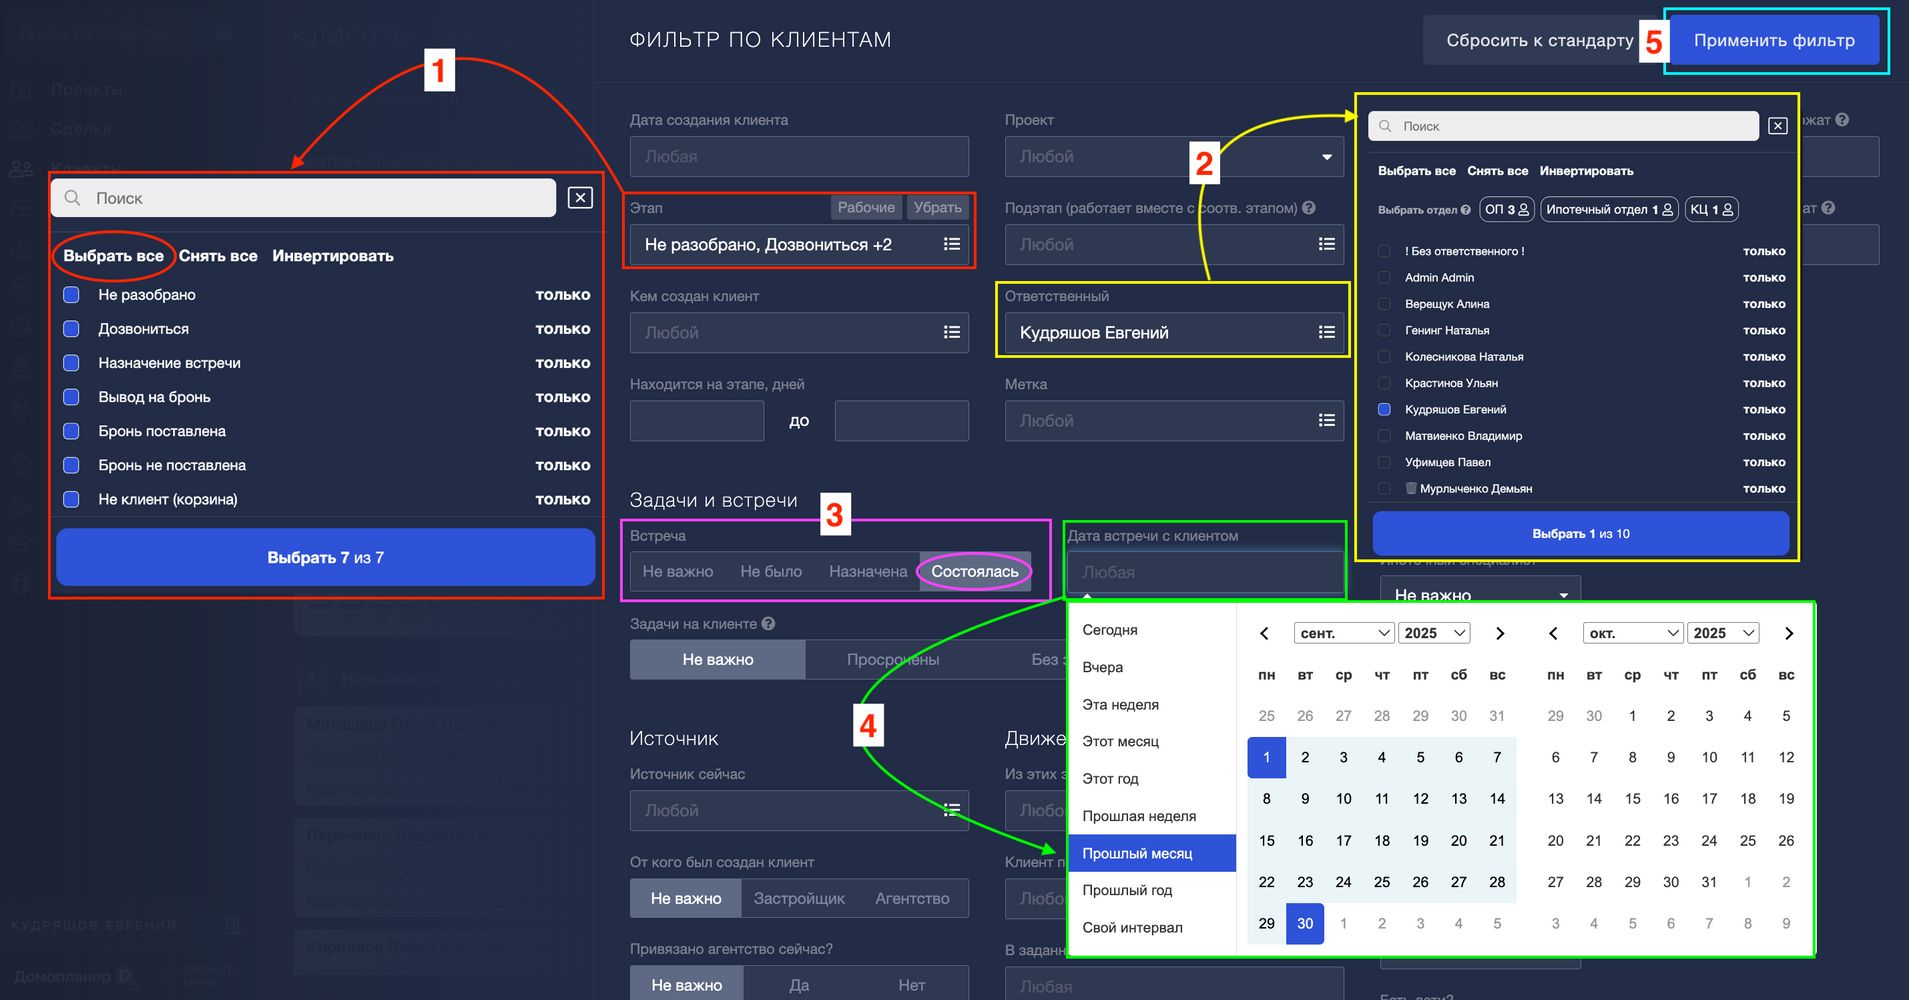Check the Admin Admin checkbox
Viewport: 1909px width, 1000px height.
1384,277
